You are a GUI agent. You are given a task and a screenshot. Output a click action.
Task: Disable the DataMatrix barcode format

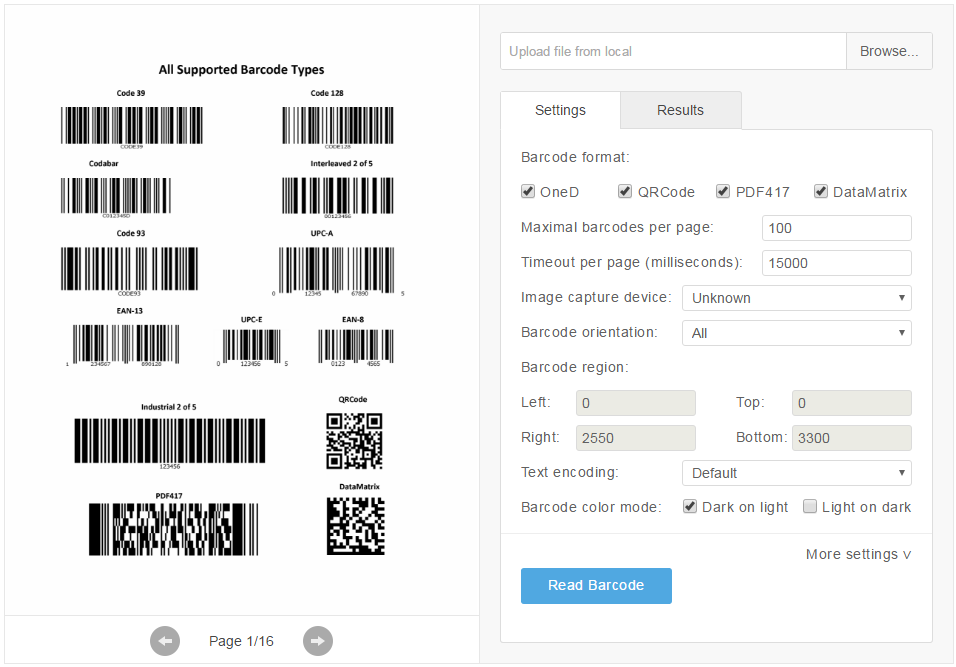821,191
